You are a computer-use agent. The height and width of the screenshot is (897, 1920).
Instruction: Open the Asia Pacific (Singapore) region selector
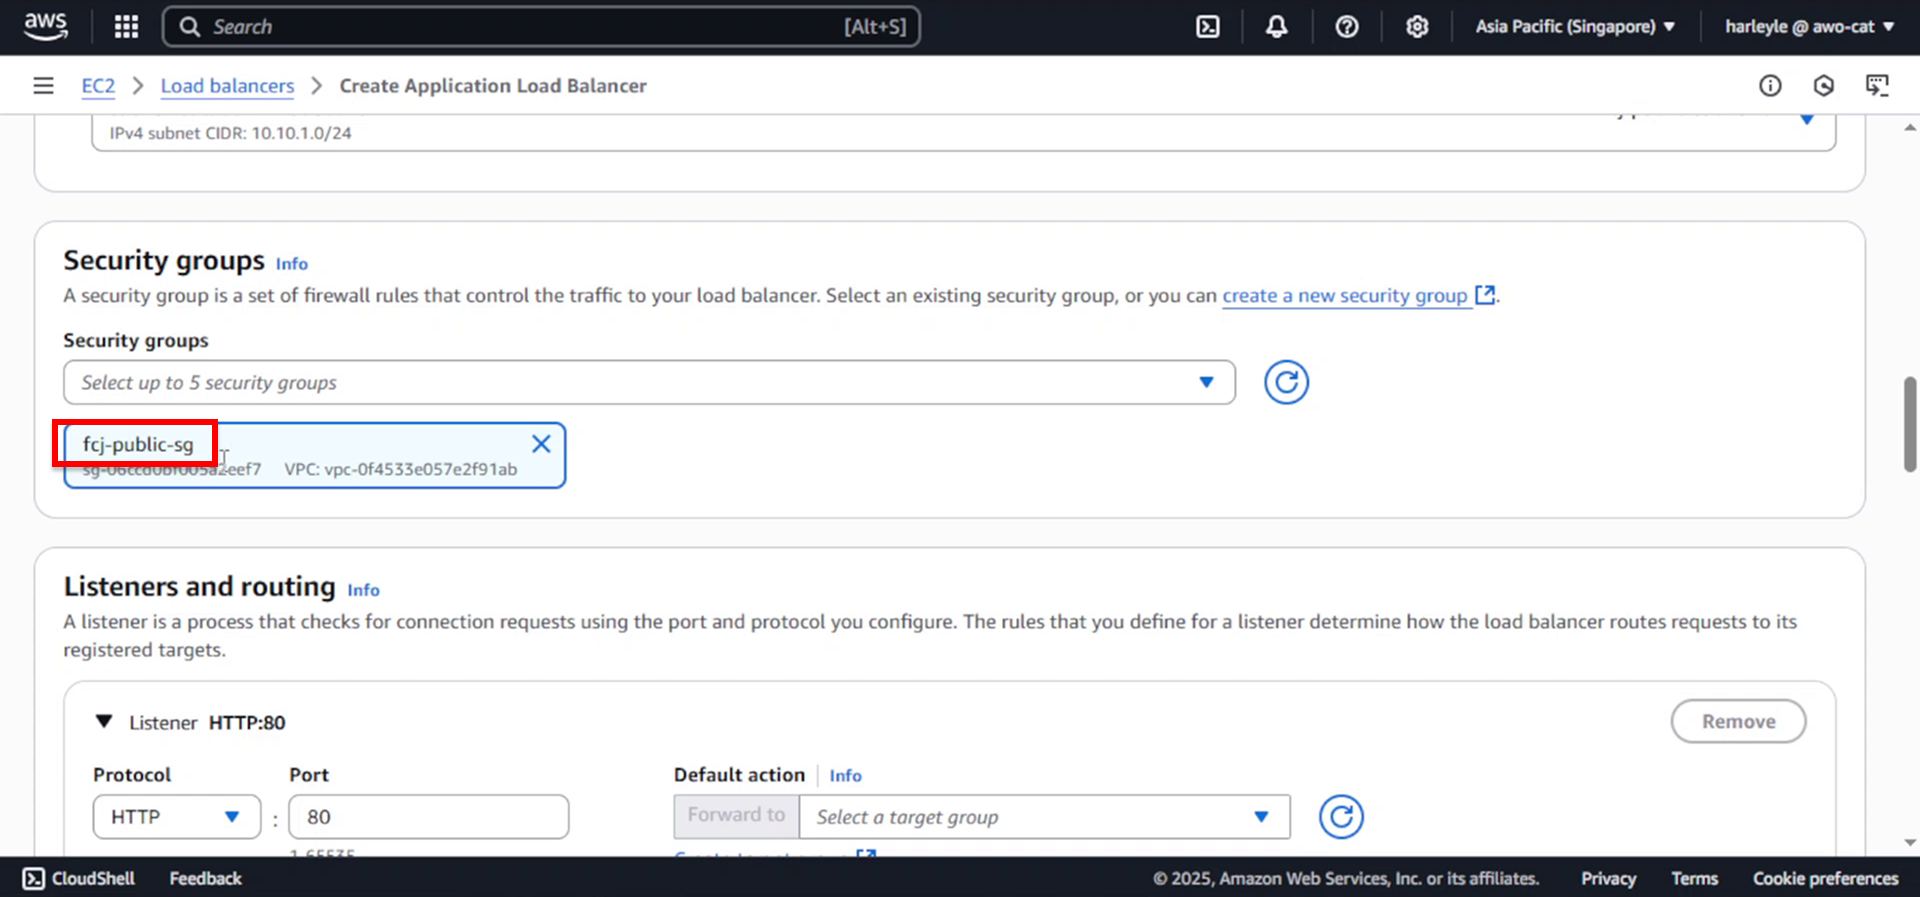coord(1575,27)
